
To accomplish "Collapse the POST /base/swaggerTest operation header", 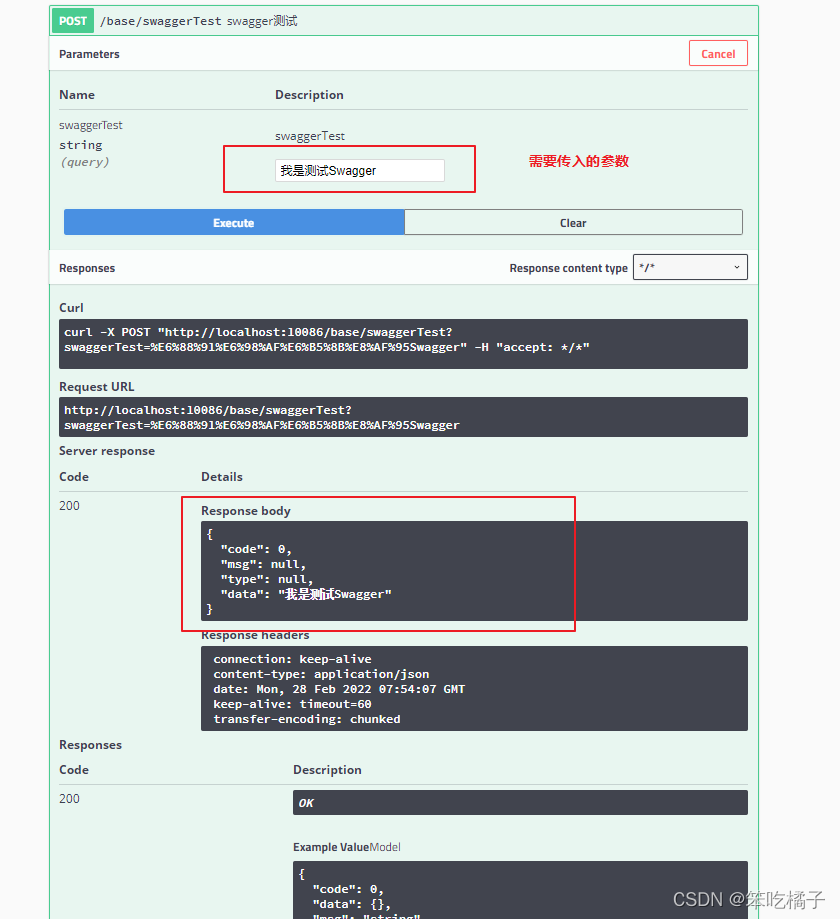I will (x=404, y=21).
